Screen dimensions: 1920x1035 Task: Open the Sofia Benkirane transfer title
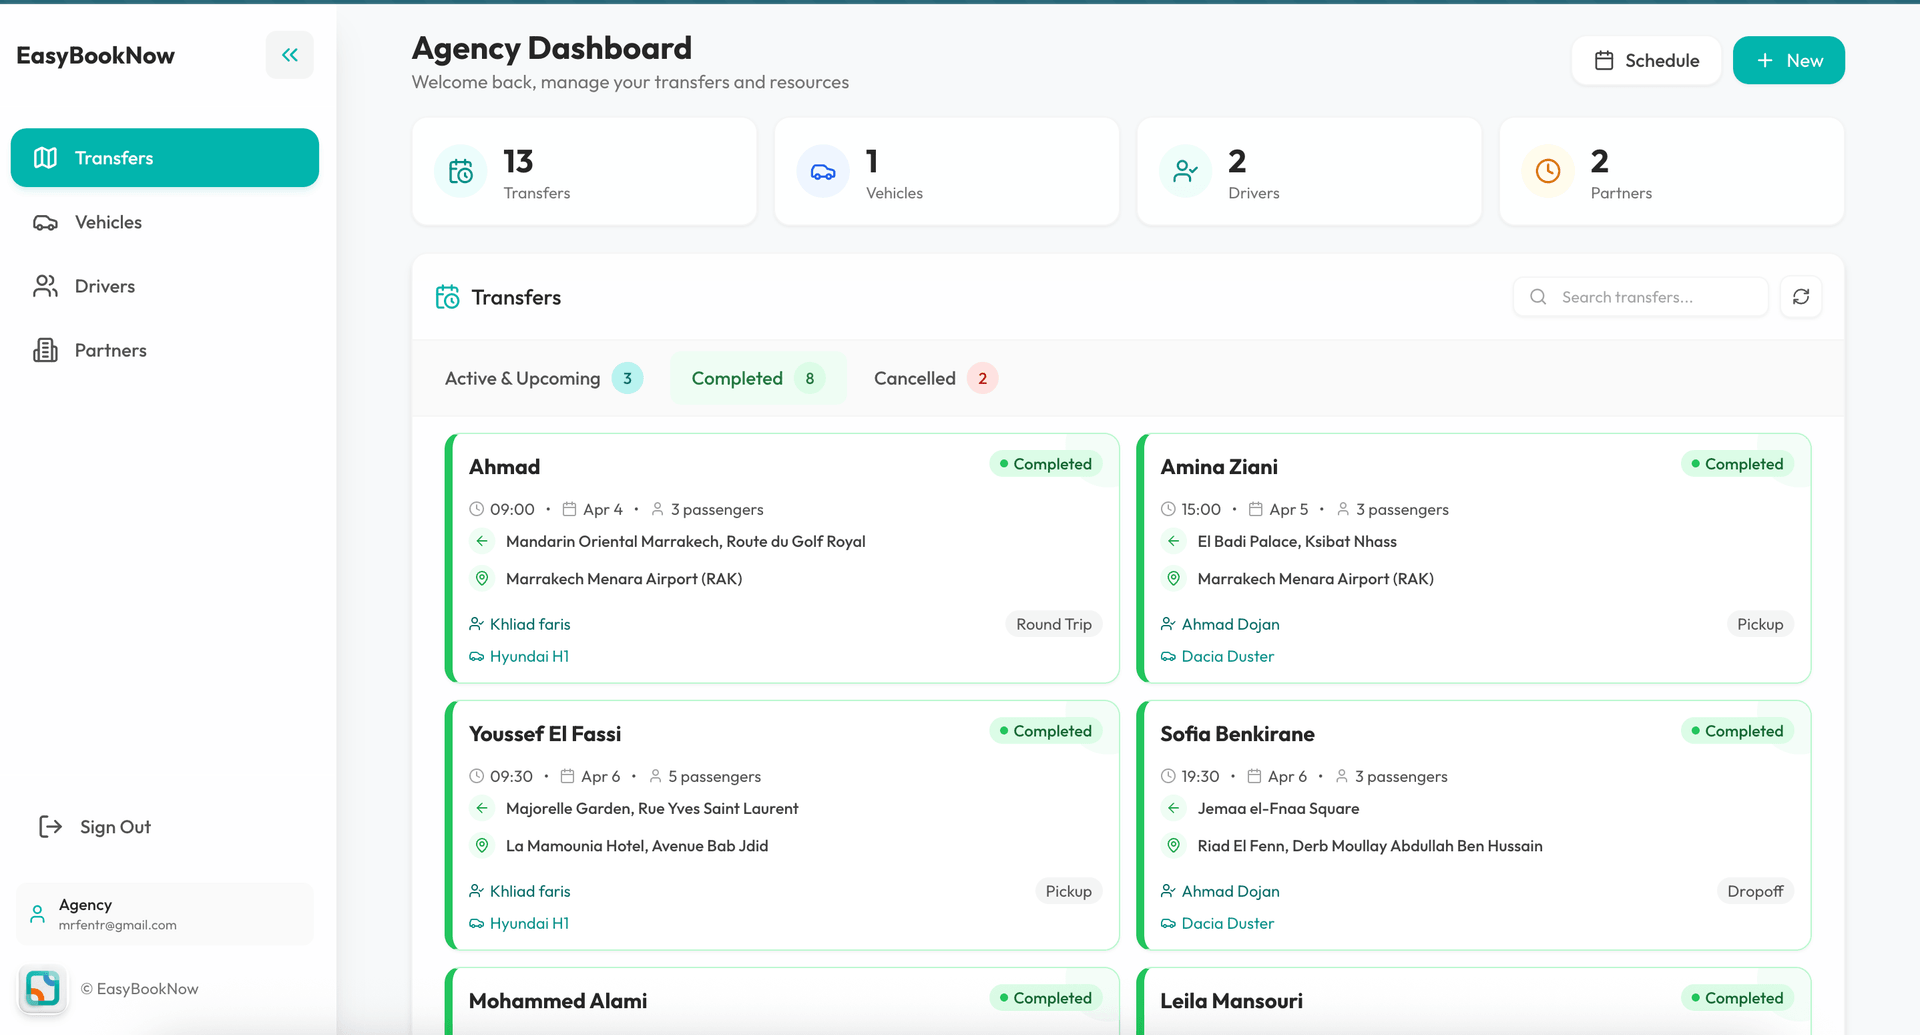click(x=1237, y=734)
